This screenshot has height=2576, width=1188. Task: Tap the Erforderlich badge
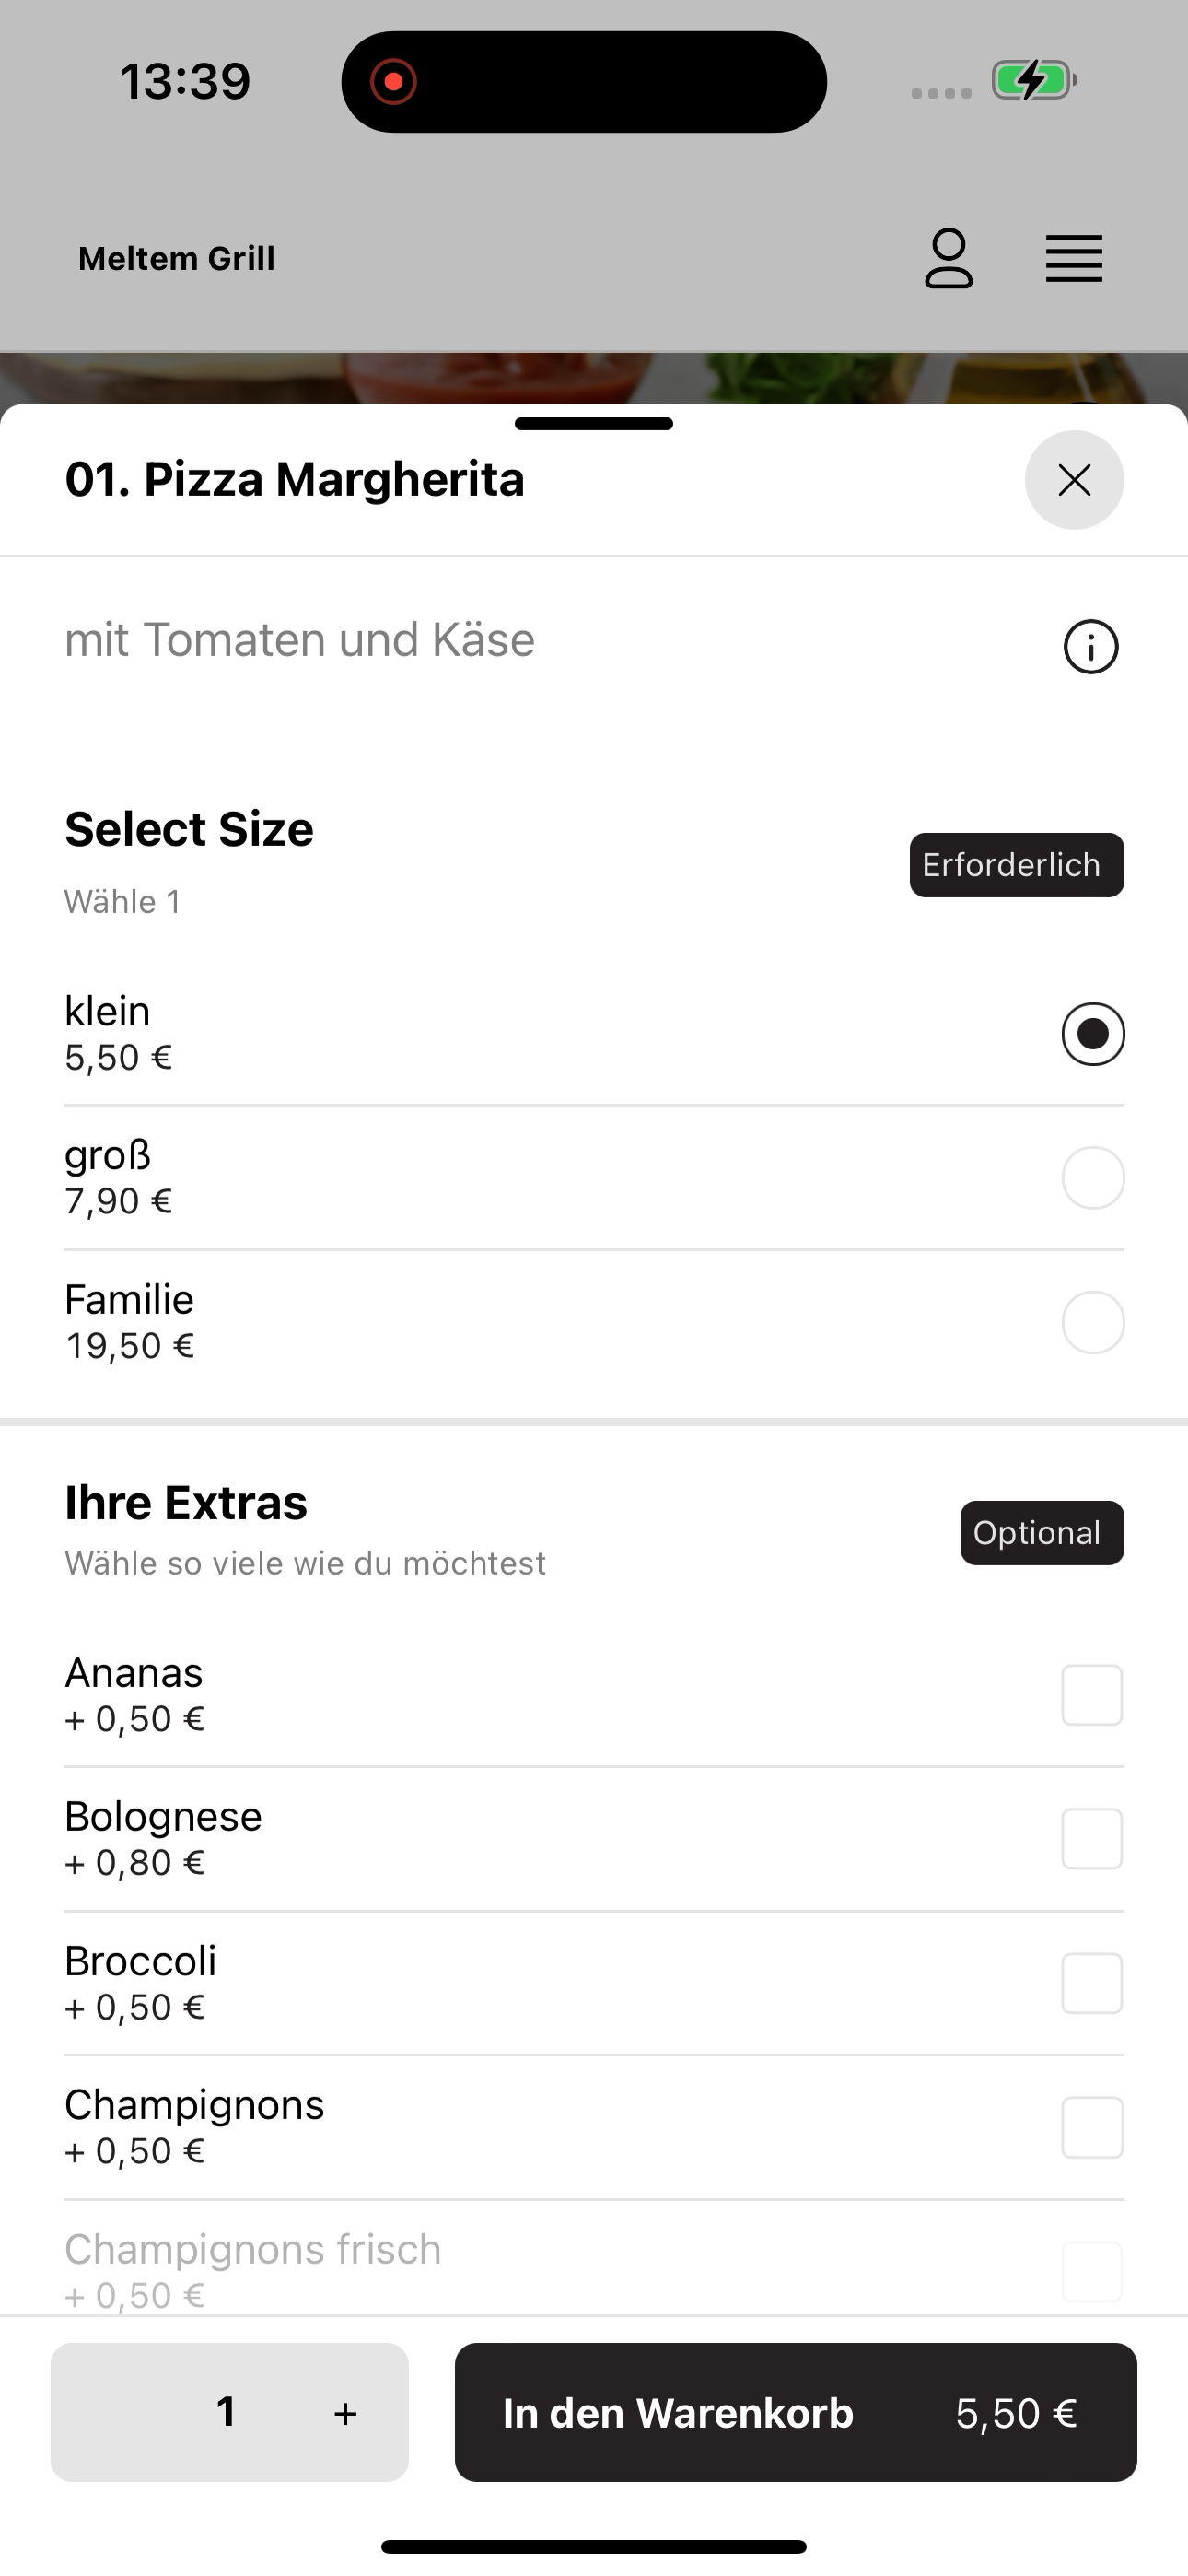coord(1017,865)
